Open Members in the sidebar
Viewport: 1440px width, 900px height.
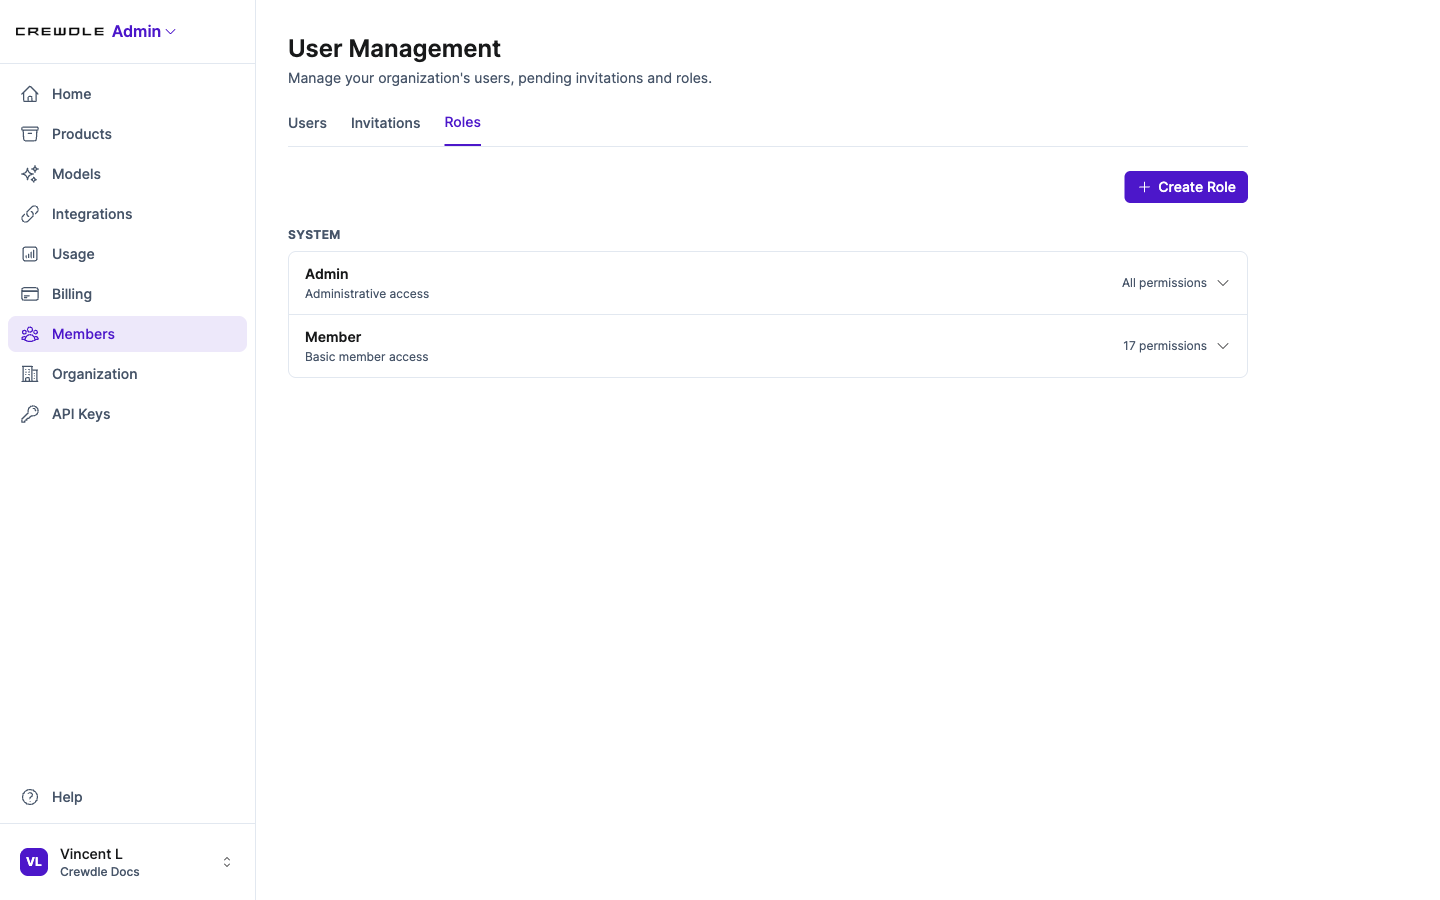(x=127, y=334)
